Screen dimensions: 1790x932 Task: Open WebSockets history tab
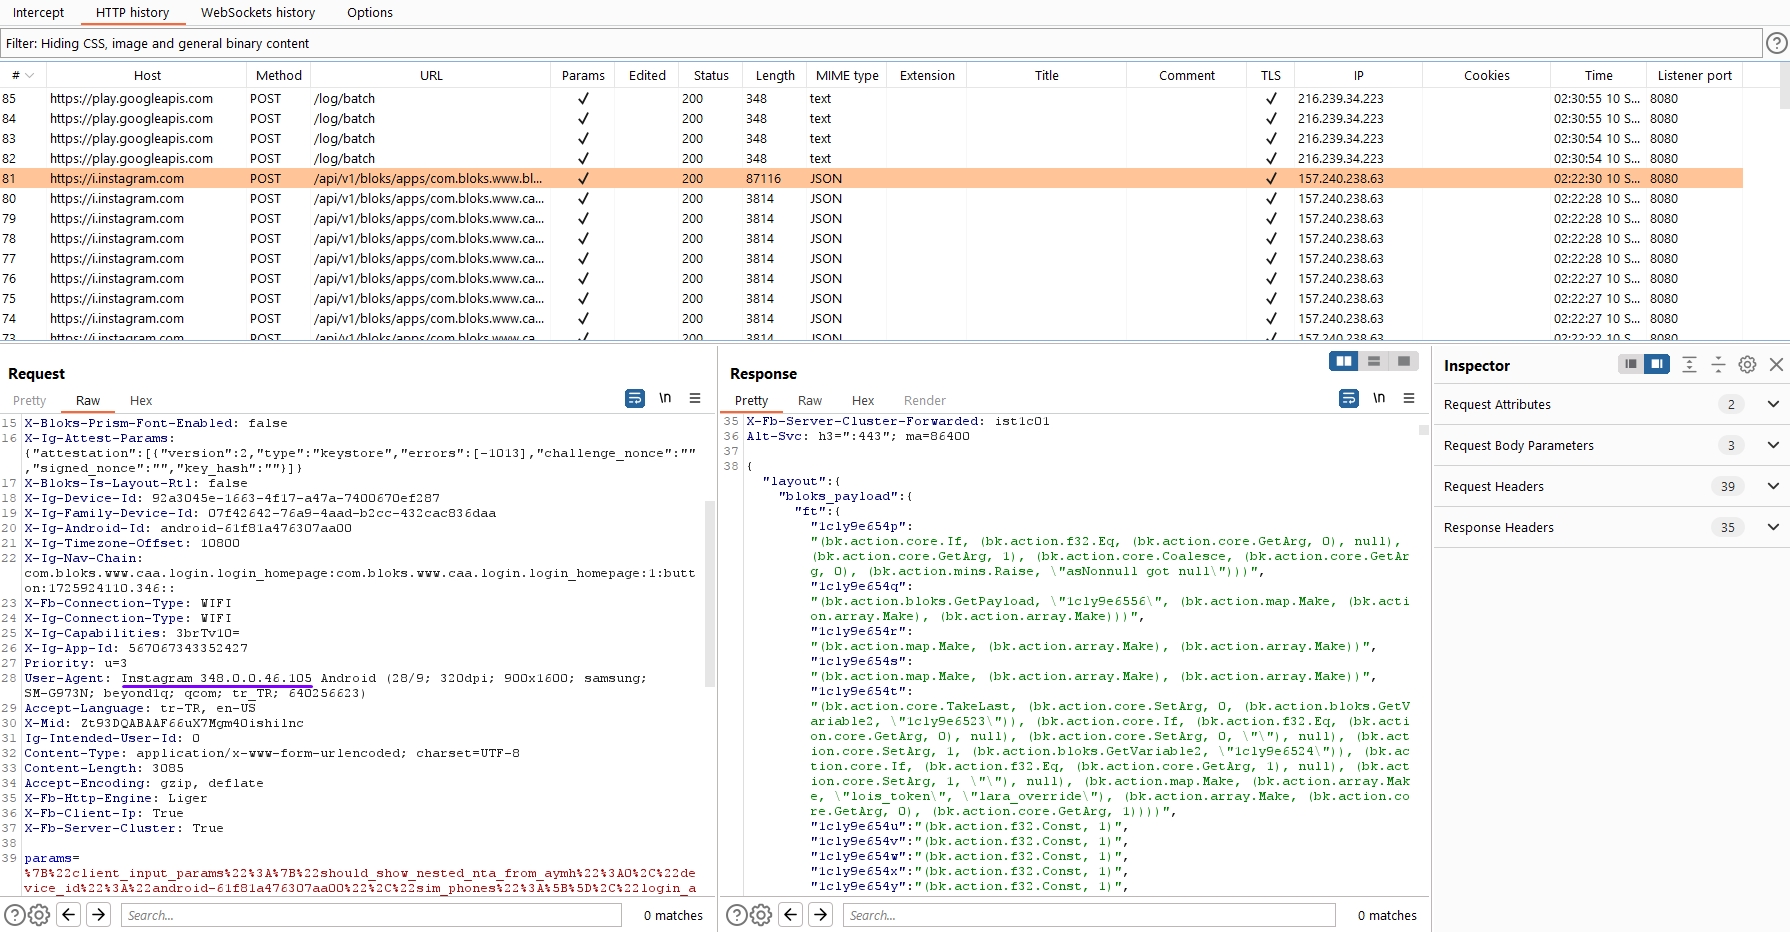coord(258,12)
